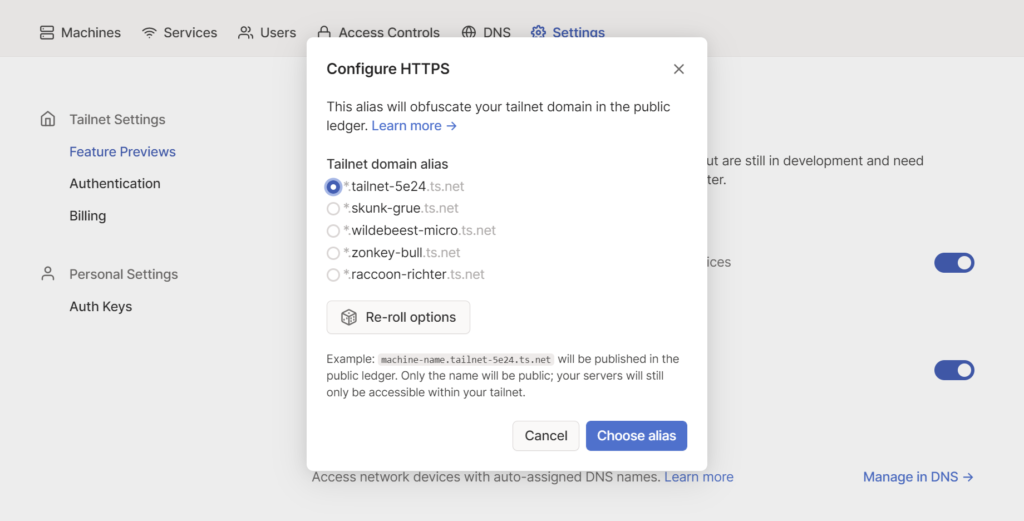This screenshot has width=1024, height=521.
Task: Open the Learn more link in the dialog
Action: 414,125
